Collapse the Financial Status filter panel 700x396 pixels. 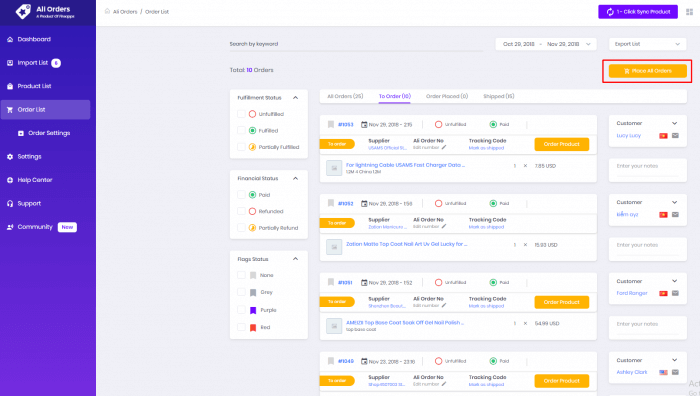tap(295, 179)
